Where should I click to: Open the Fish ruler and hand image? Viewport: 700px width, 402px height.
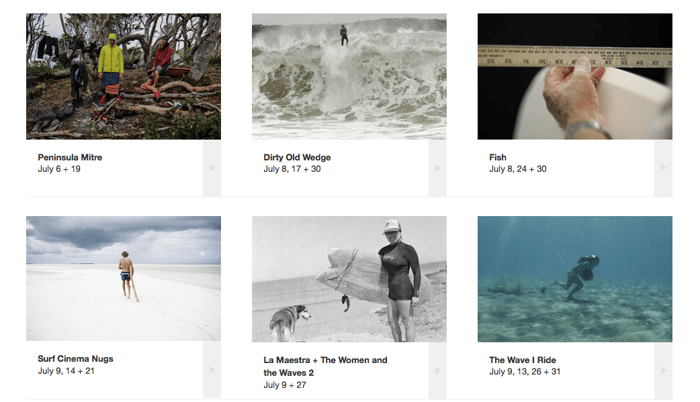(x=575, y=76)
